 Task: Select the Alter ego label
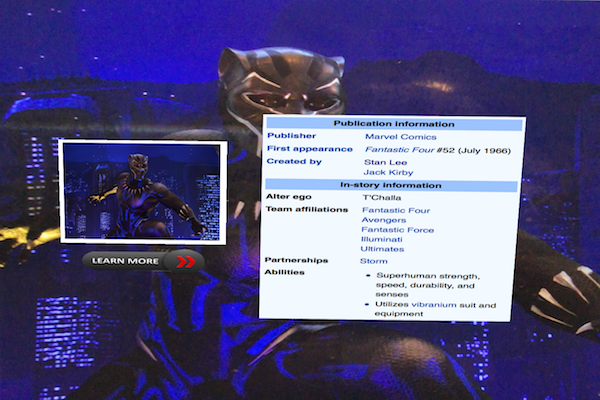(x=289, y=197)
